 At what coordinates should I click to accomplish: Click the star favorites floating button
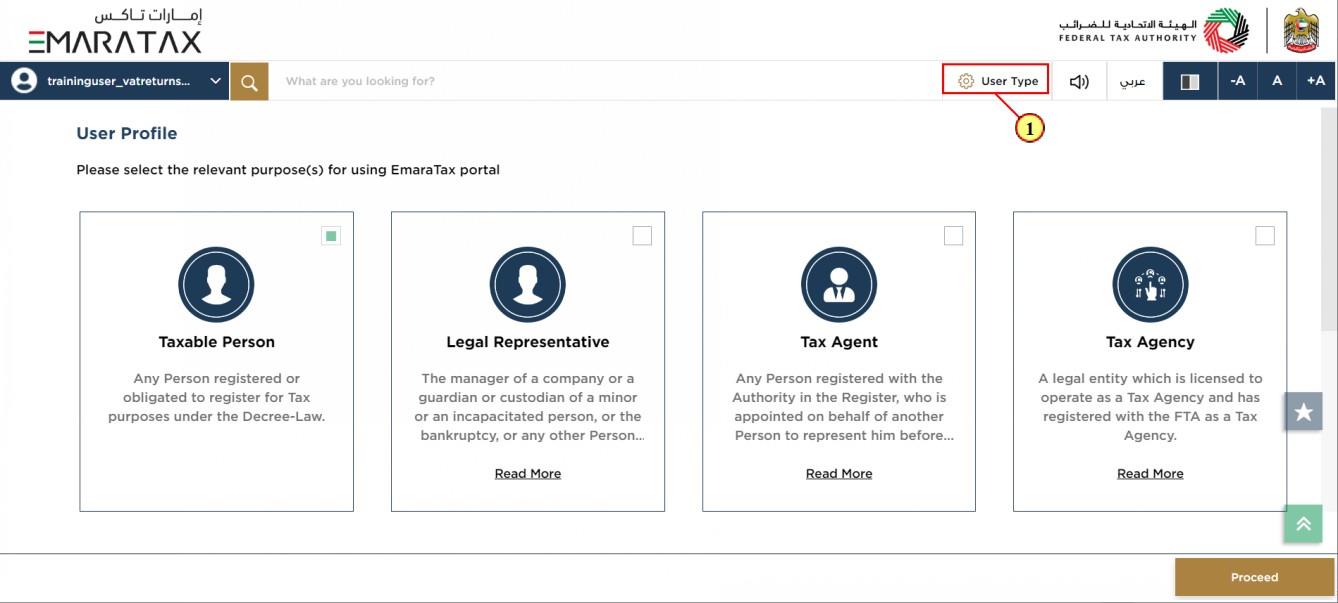point(1303,412)
